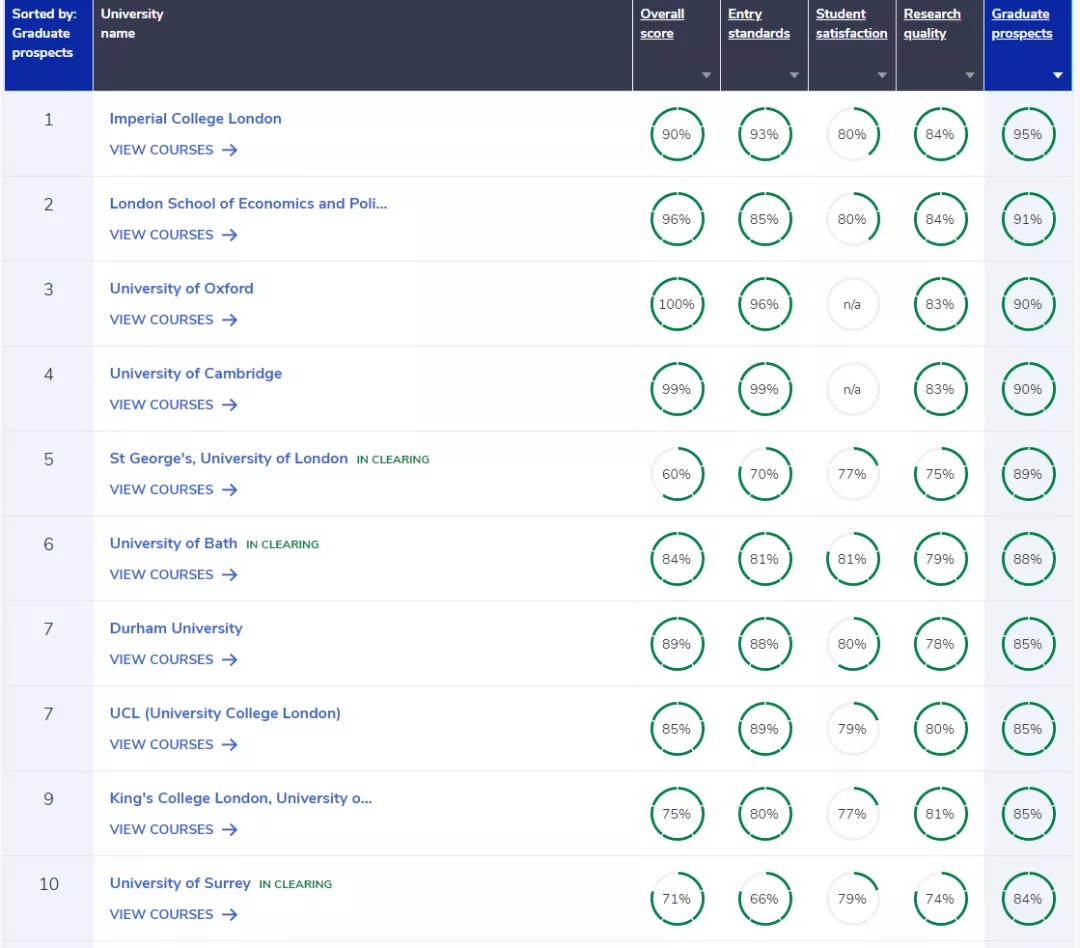Click University of Cambridge's 99% entry standards ring
1080x948 pixels.
pyautogui.click(x=765, y=389)
